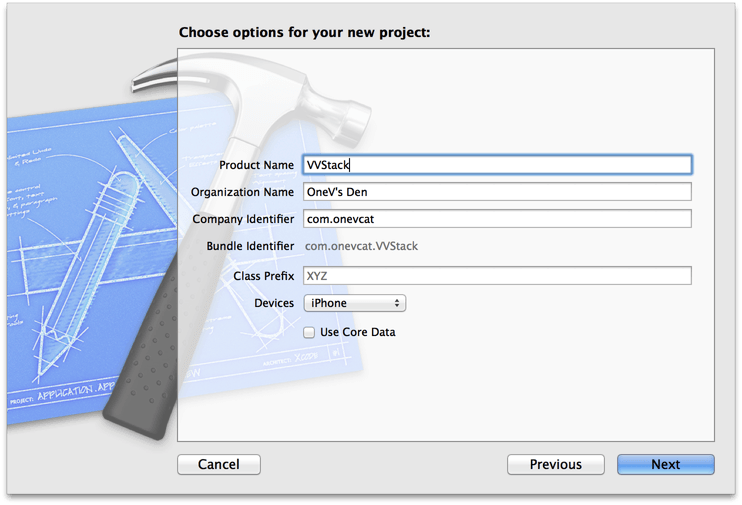Go back with the Previous button

click(555, 464)
